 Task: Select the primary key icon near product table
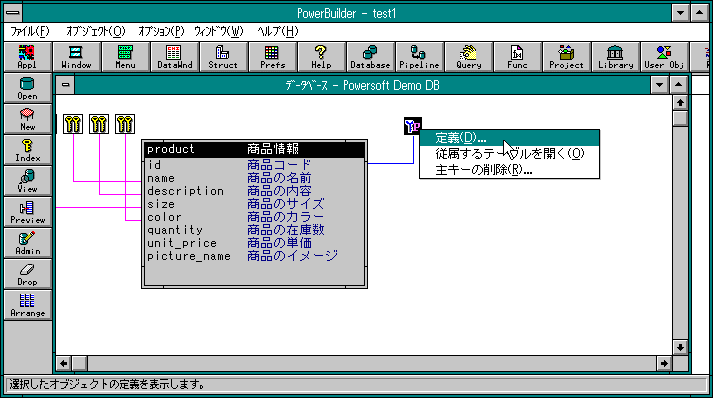coord(412,126)
